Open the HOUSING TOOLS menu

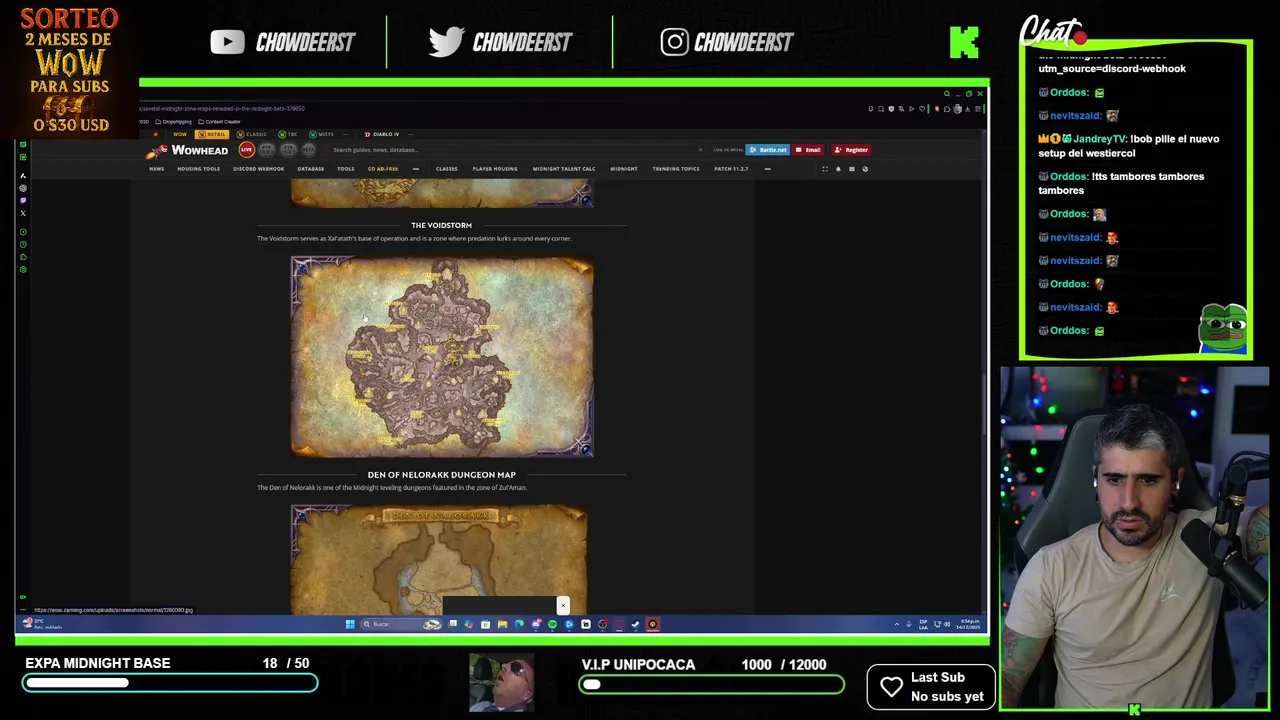[198, 169]
